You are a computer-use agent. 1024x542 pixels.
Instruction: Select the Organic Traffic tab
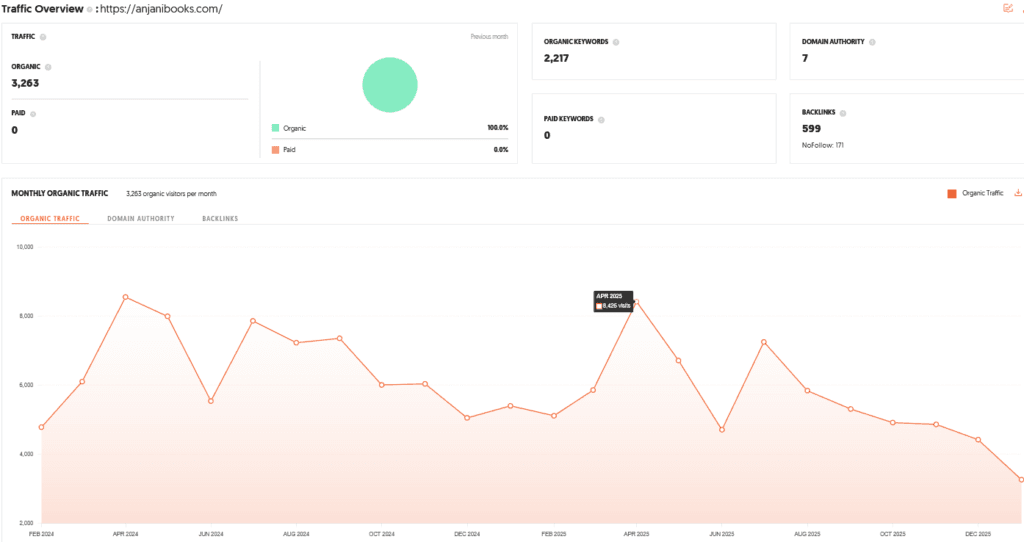pos(50,218)
